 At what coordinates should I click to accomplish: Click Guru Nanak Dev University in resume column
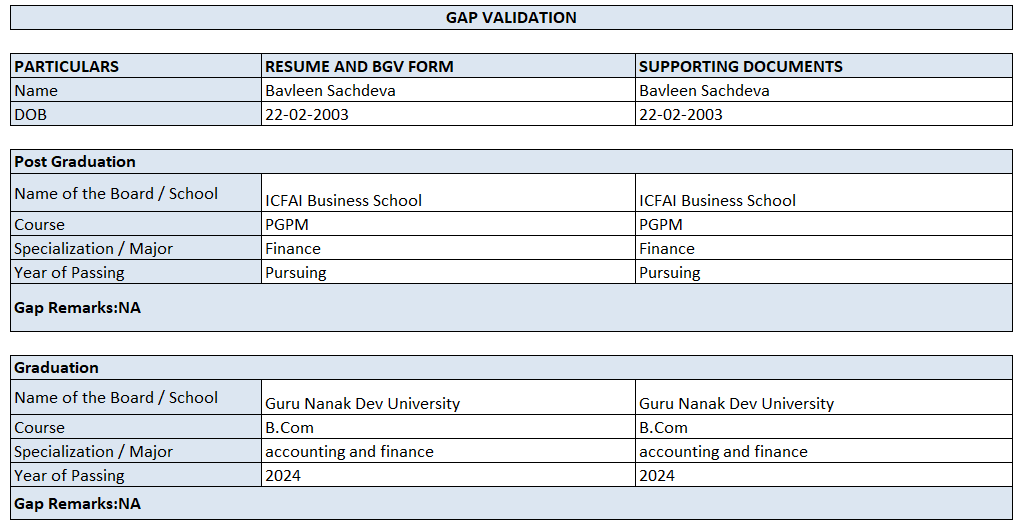click(x=362, y=404)
